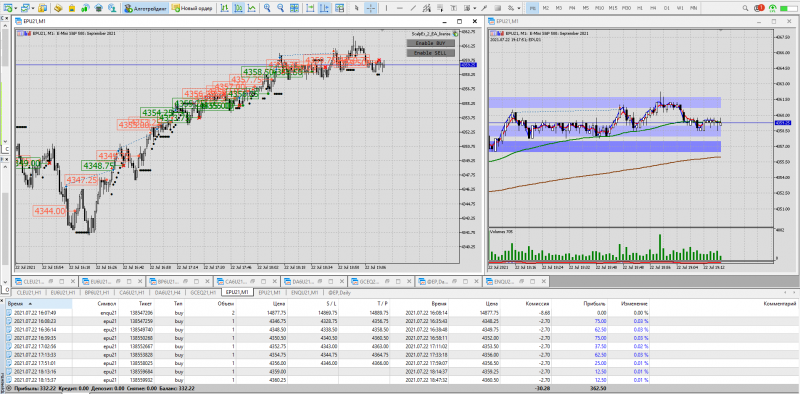Screen dimensions: 800x394
Task: Toggle the Алготрейдинг button
Action: (146, 8)
